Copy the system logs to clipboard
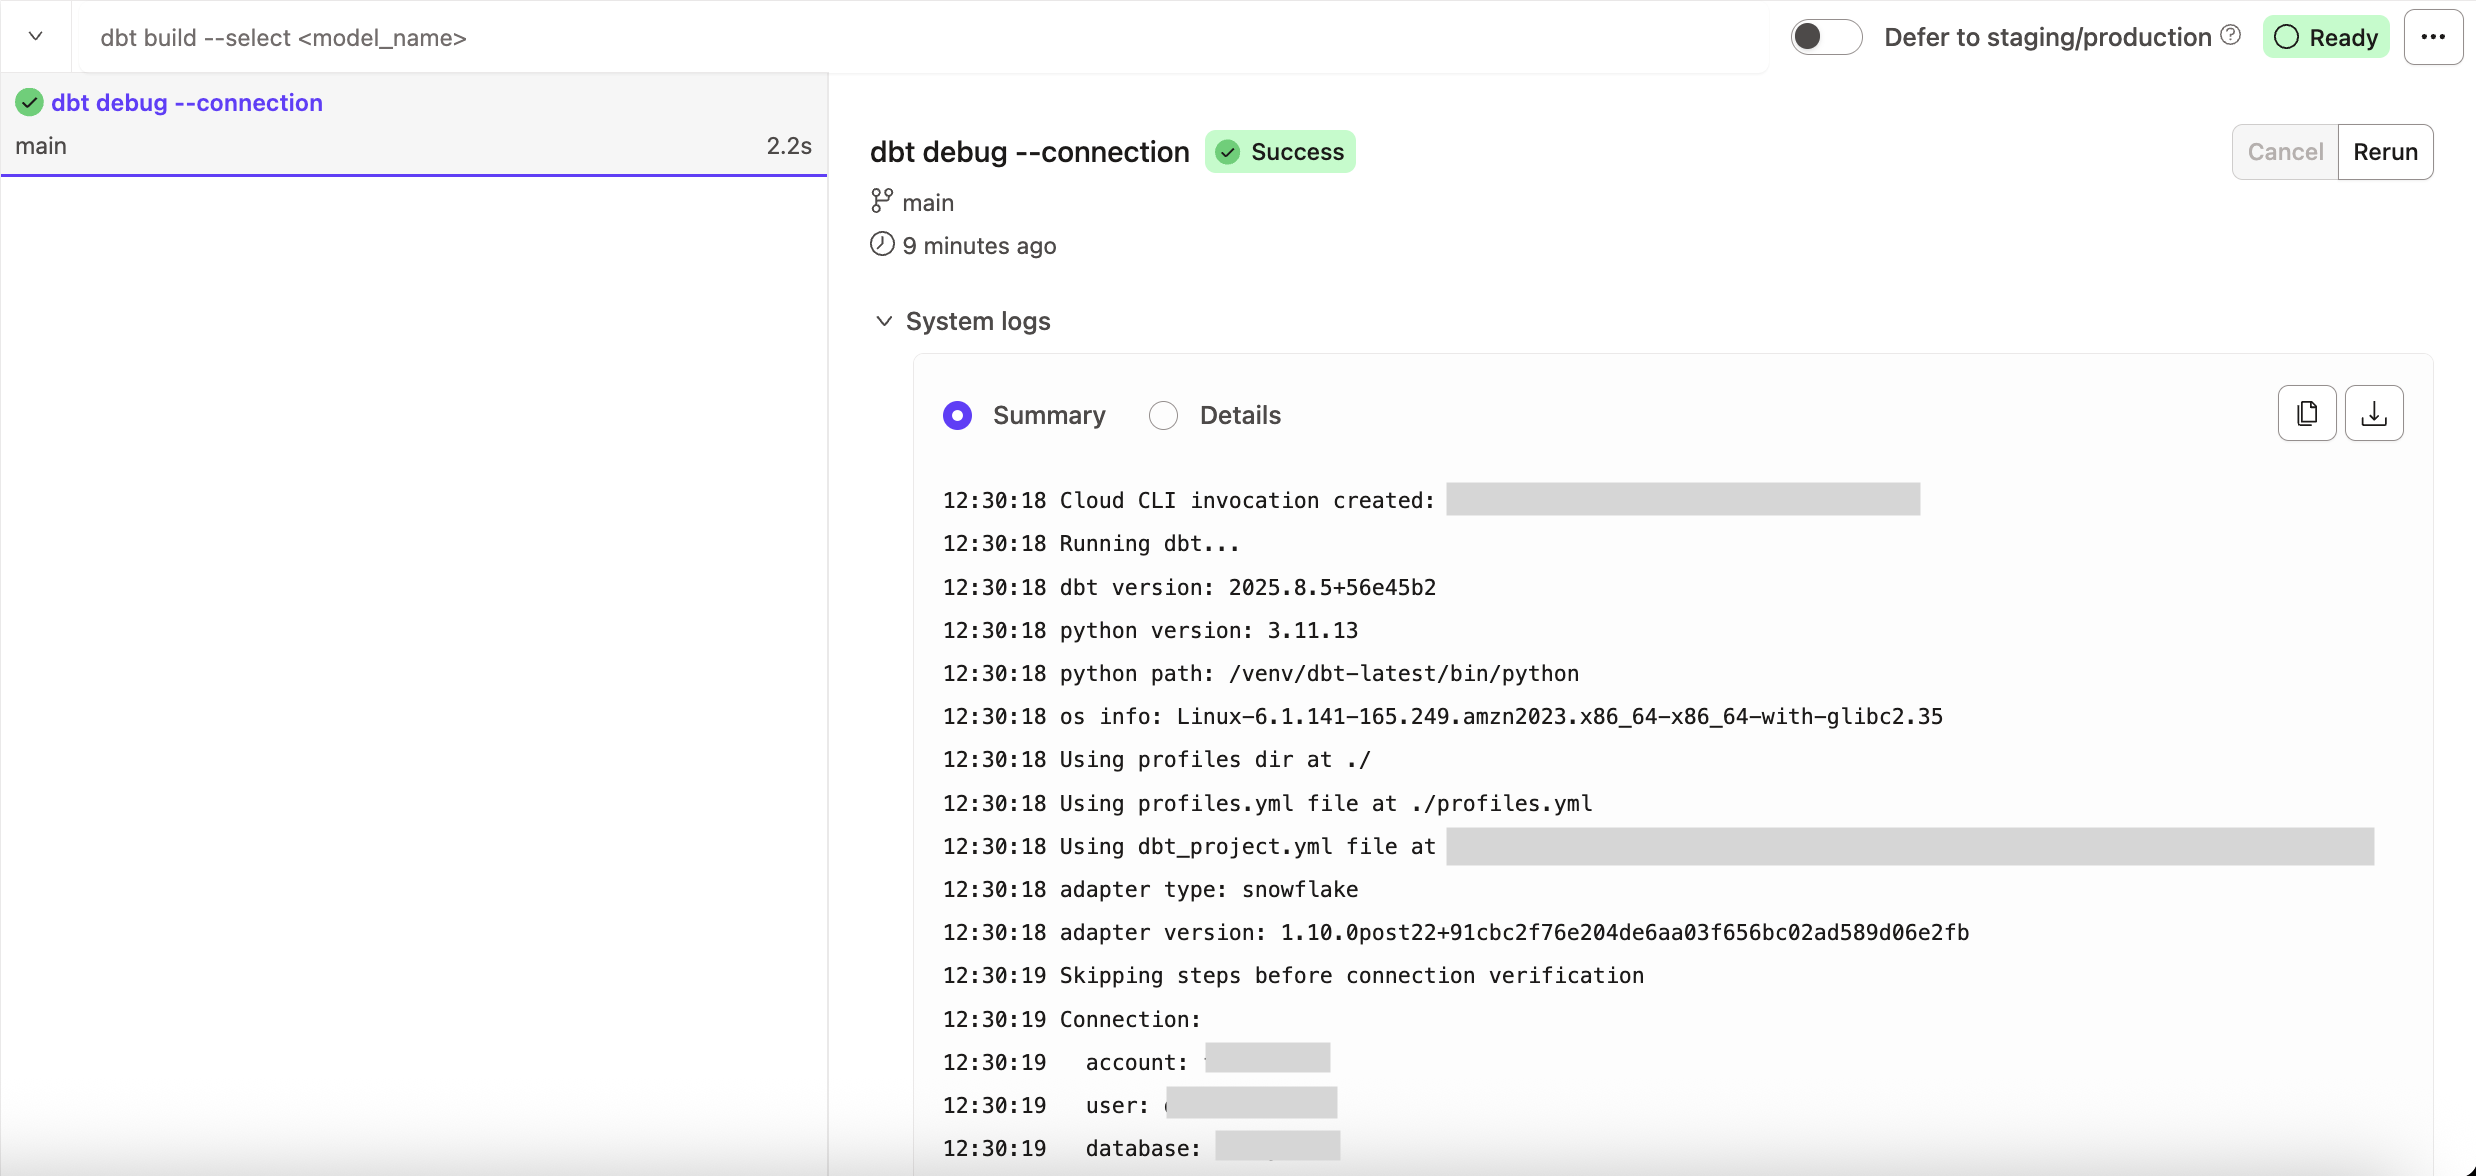Image resolution: width=2476 pixels, height=1176 pixels. click(x=2307, y=412)
